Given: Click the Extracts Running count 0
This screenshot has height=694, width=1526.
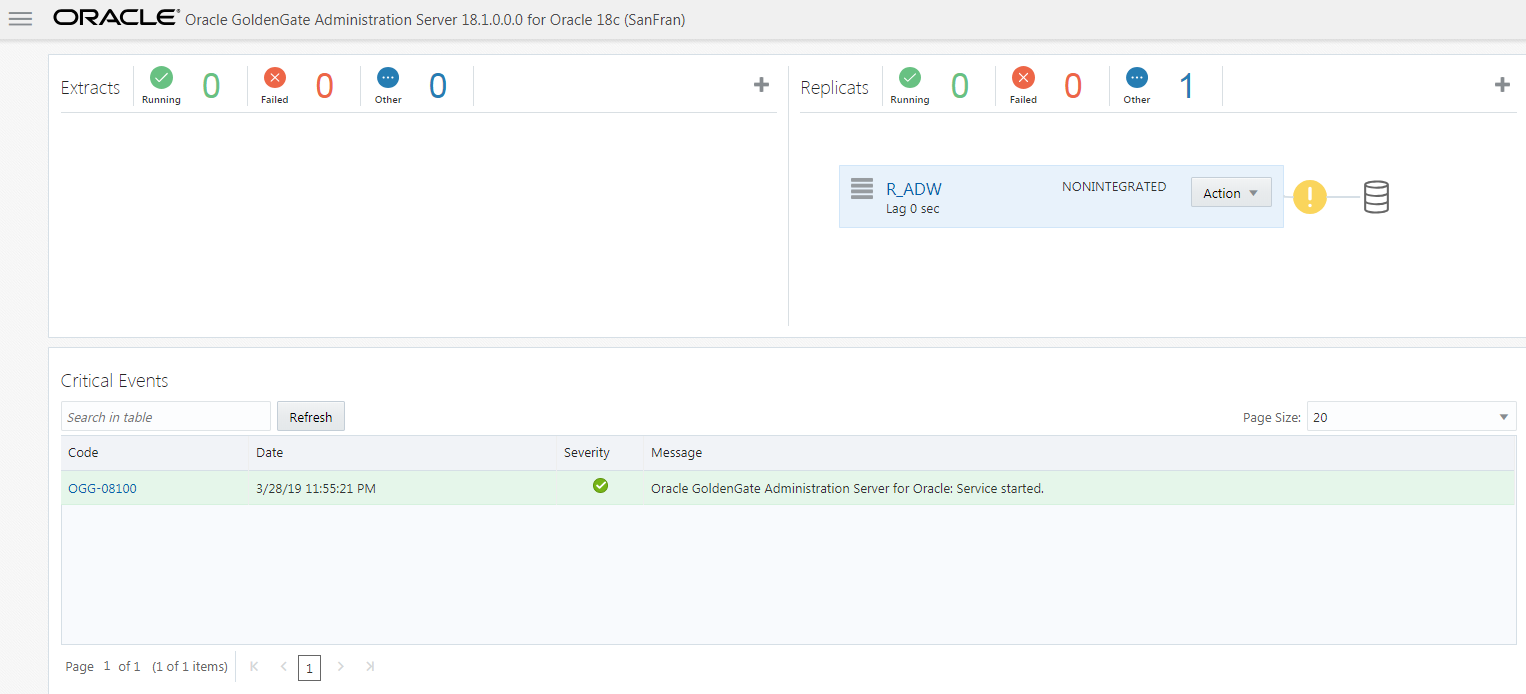Looking at the screenshot, I should click(211, 86).
